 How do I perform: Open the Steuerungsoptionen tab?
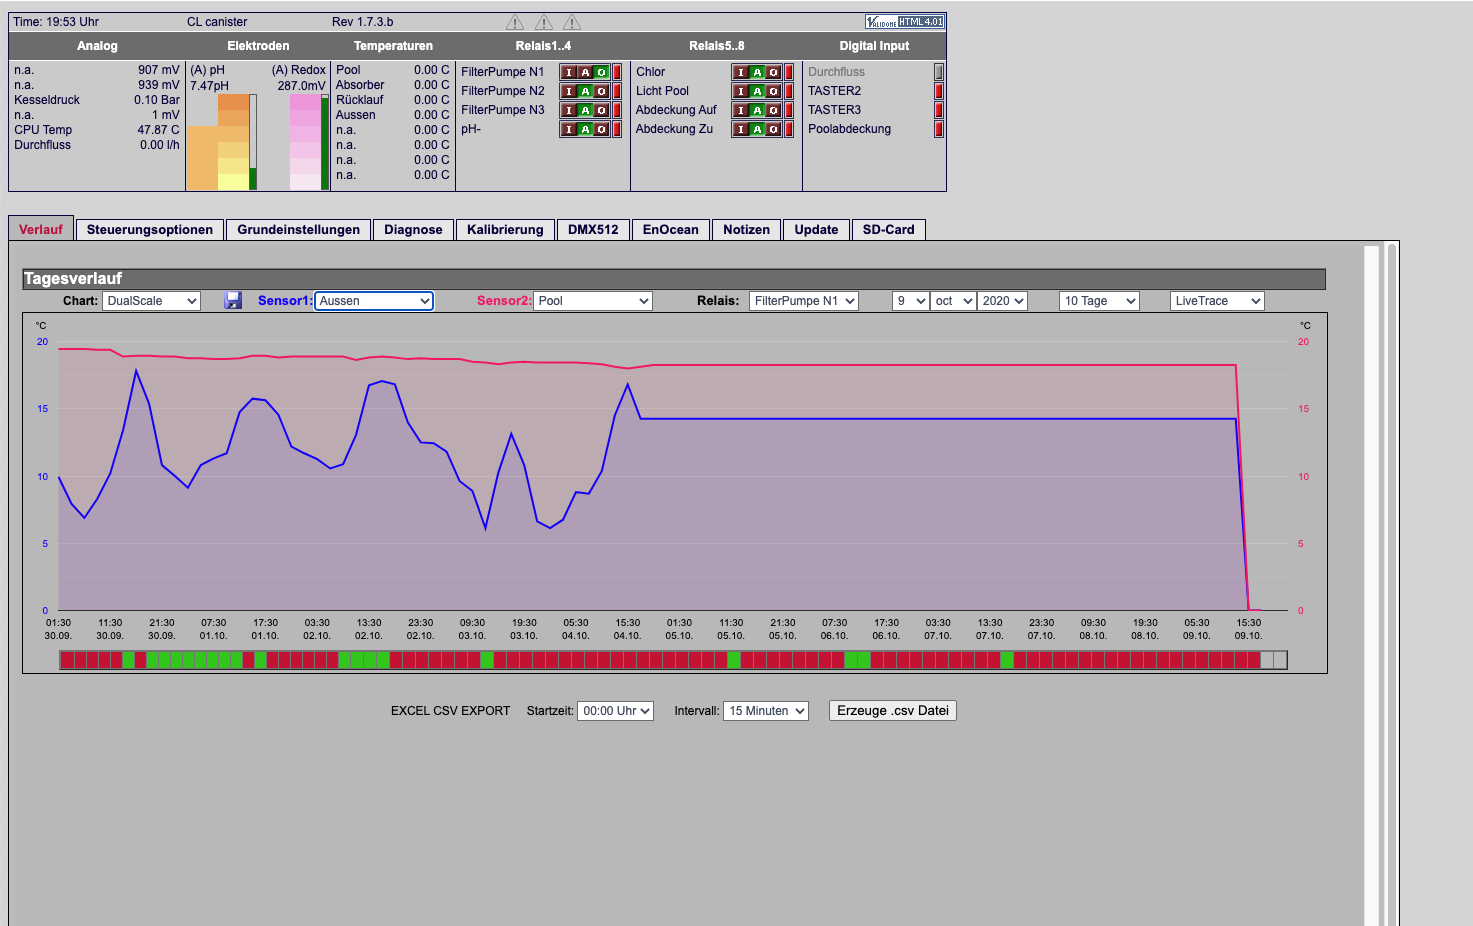150,230
